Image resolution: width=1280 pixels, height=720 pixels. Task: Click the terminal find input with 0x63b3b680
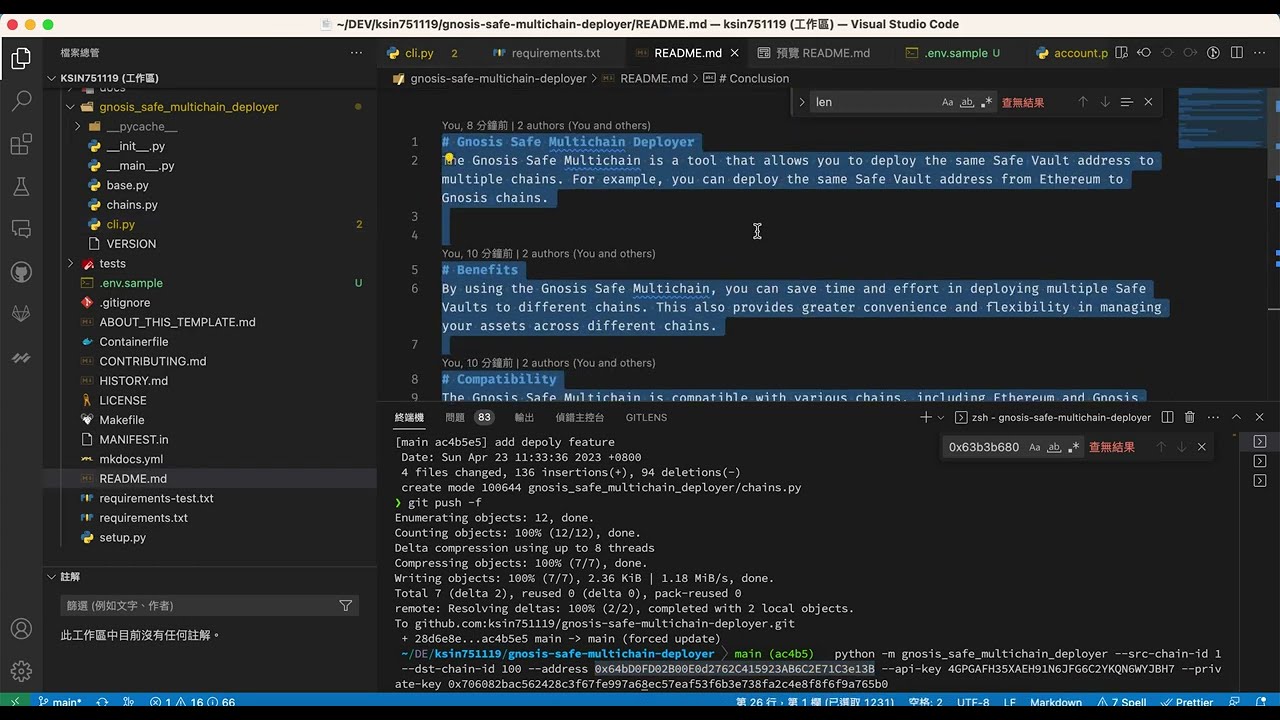click(x=984, y=447)
